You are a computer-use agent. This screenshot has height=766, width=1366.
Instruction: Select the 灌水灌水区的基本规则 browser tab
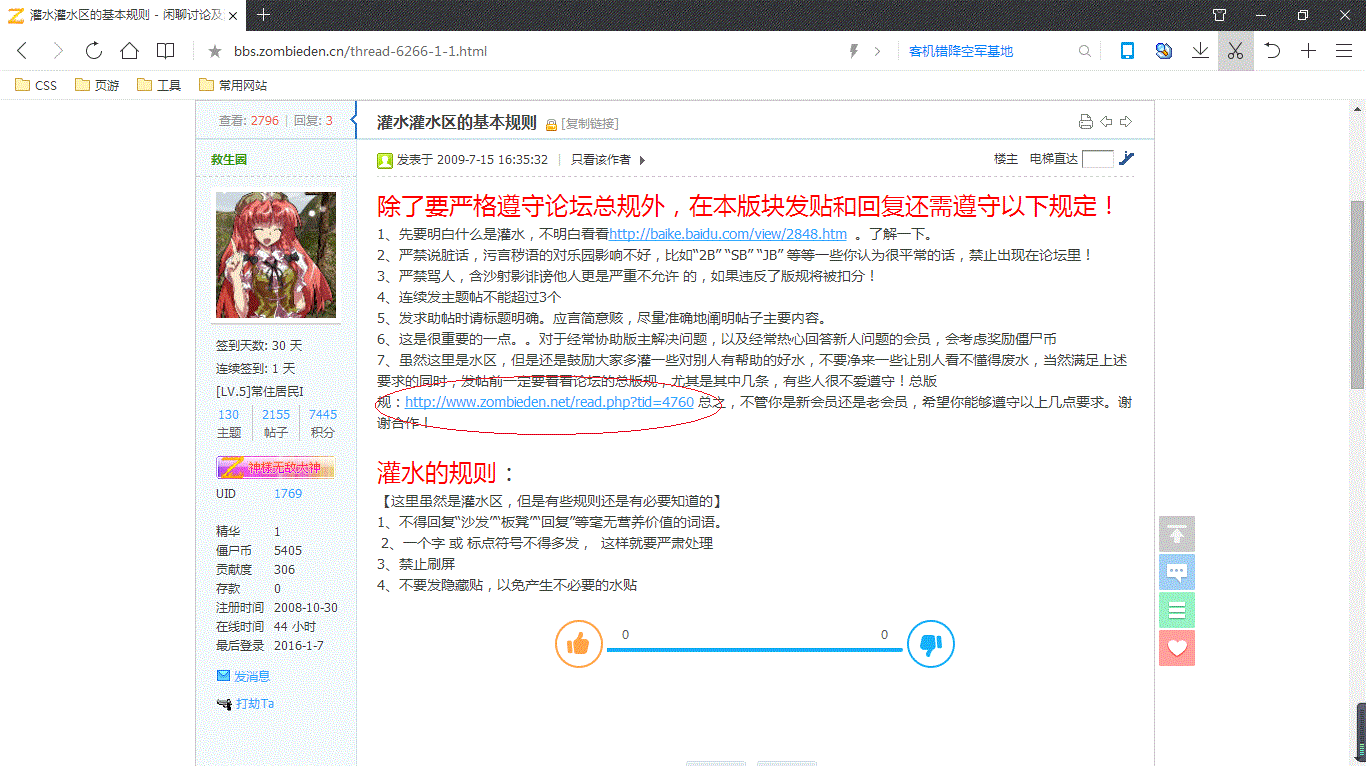(x=122, y=15)
